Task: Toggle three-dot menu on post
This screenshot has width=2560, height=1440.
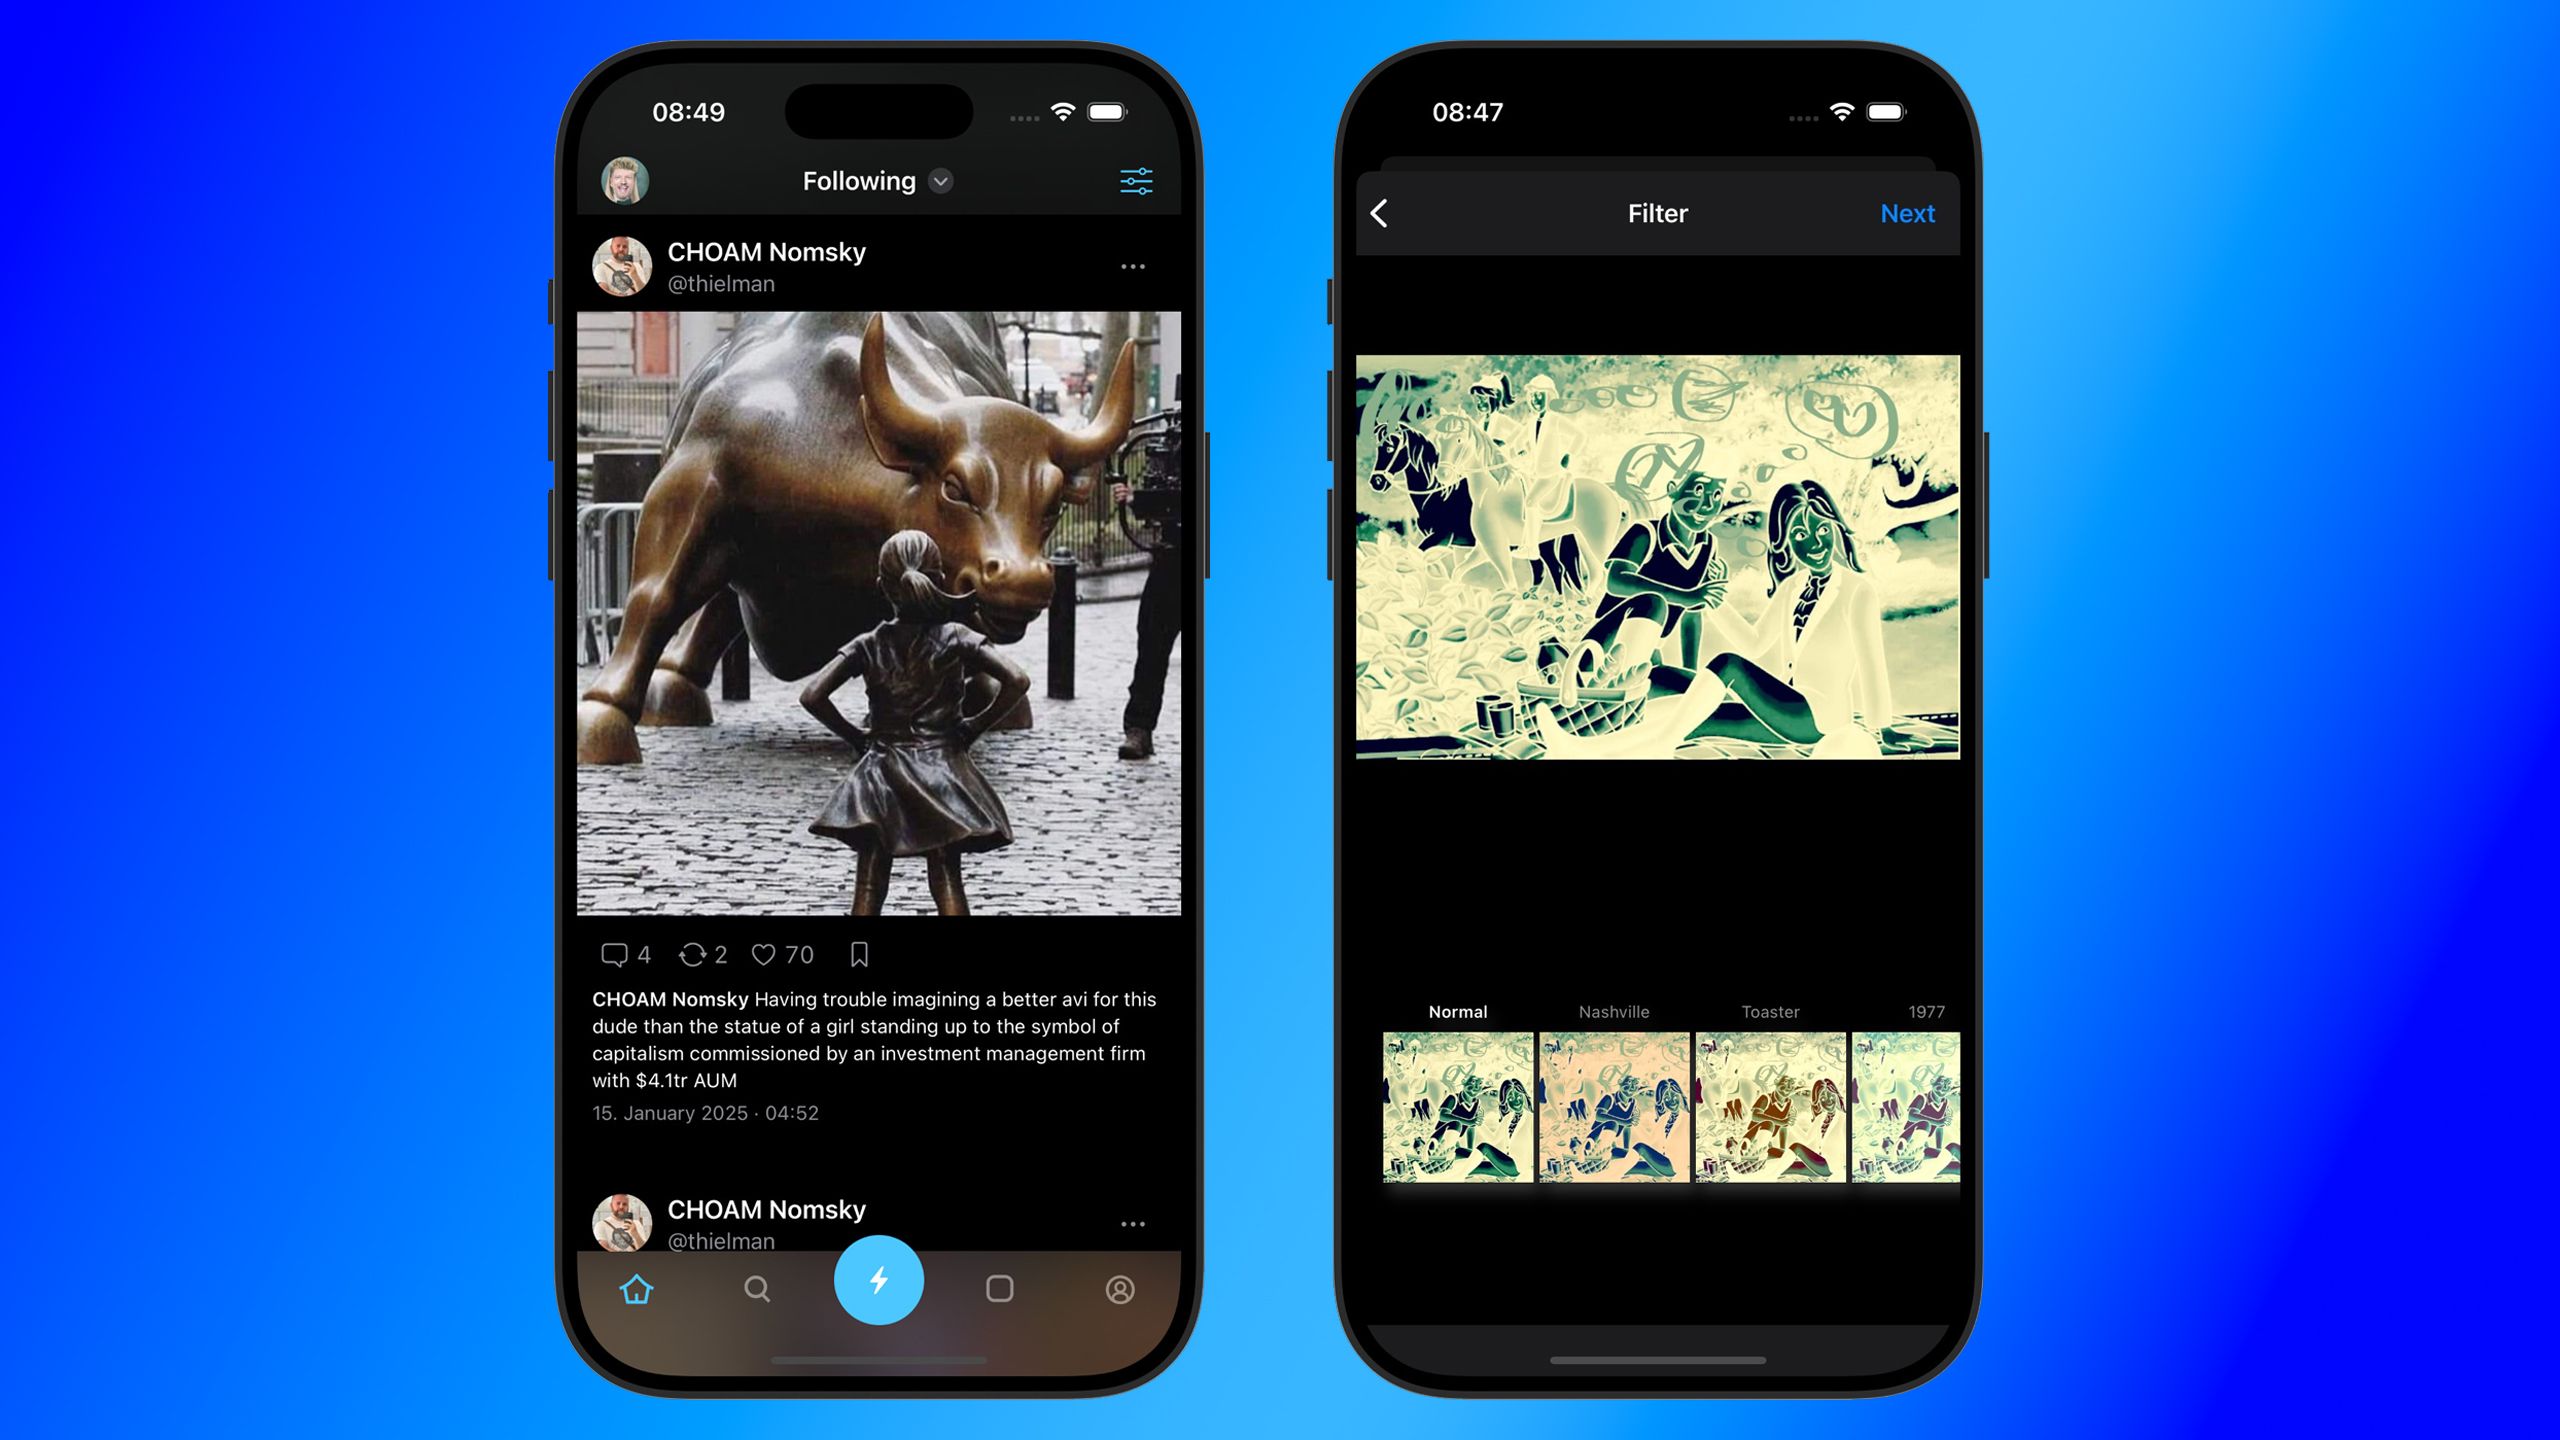Action: pos(1132,267)
